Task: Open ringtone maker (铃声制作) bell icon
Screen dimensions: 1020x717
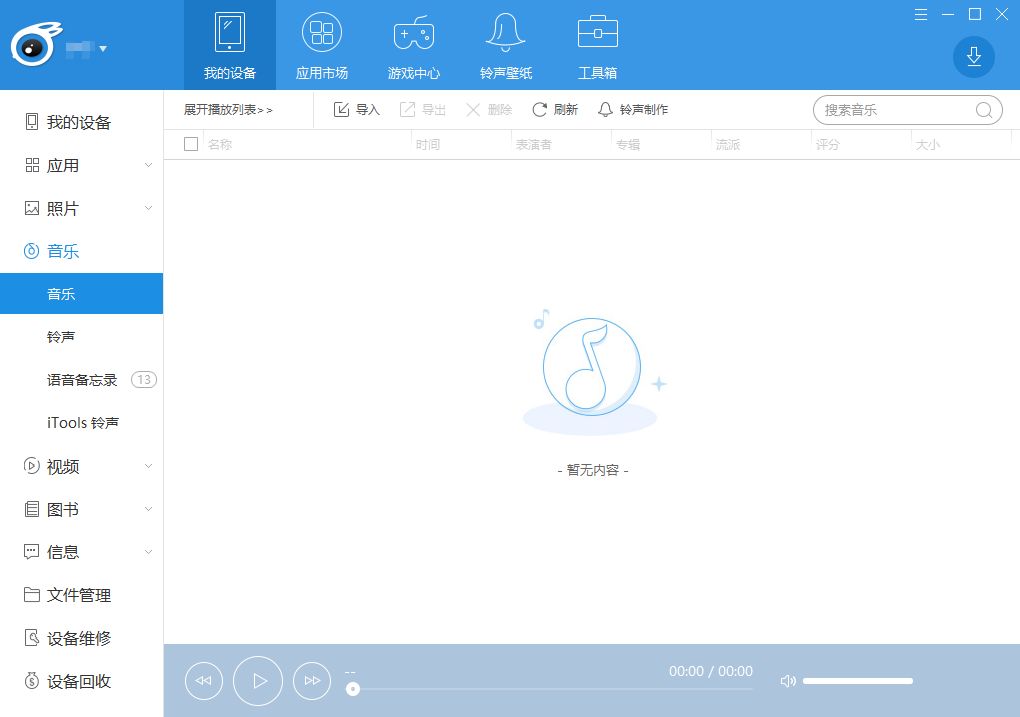Action: [605, 110]
